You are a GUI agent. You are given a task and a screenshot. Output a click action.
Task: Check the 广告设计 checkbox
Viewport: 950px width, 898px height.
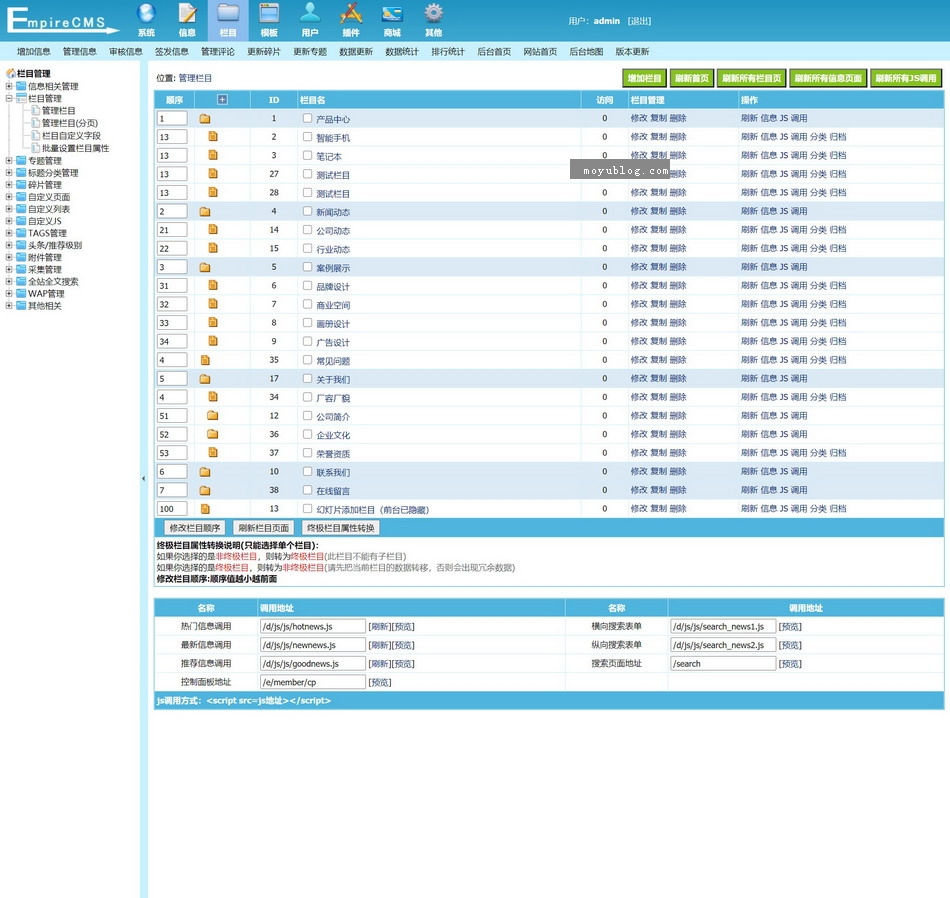(x=308, y=341)
